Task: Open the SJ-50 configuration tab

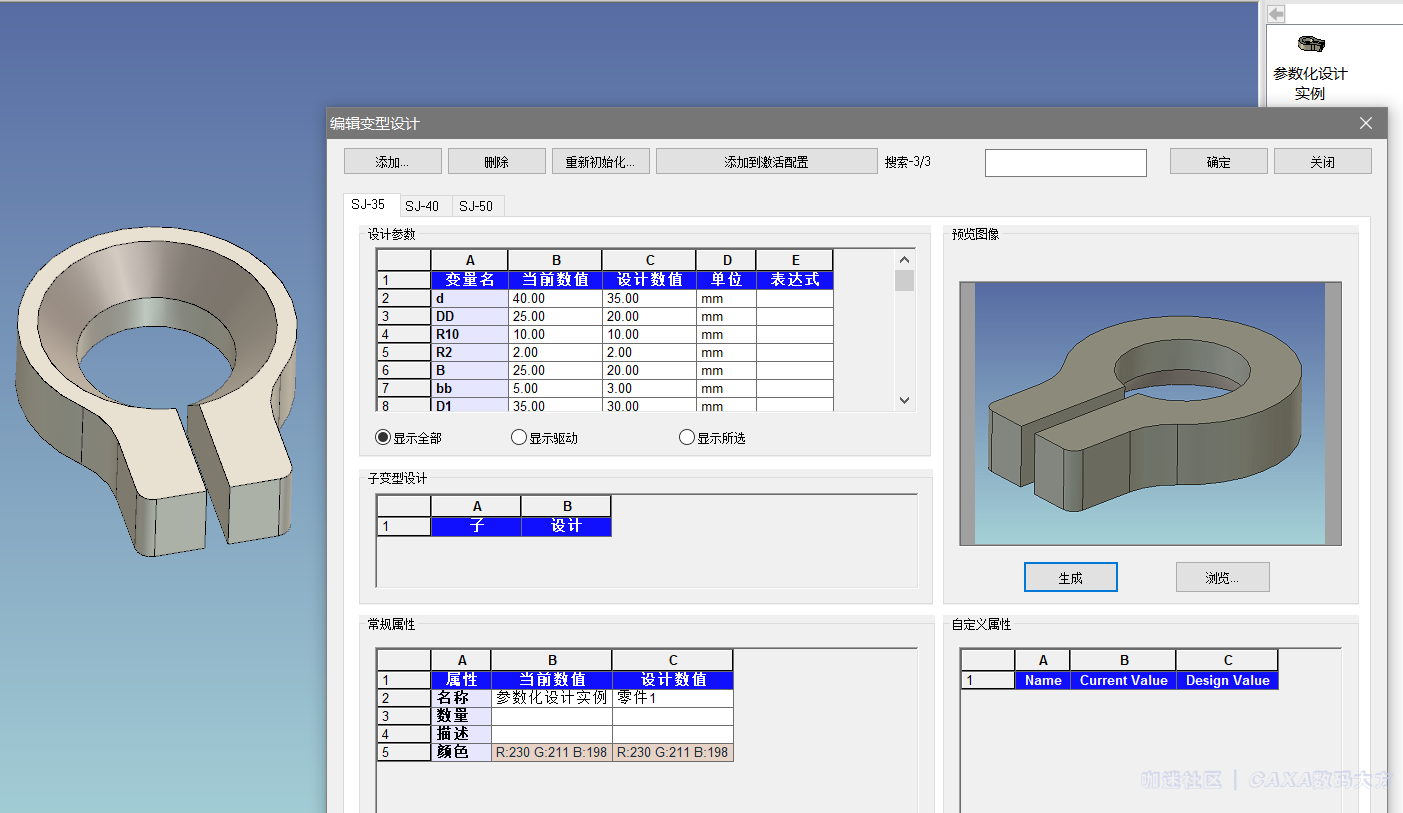Action: click(x=476, y=206)
